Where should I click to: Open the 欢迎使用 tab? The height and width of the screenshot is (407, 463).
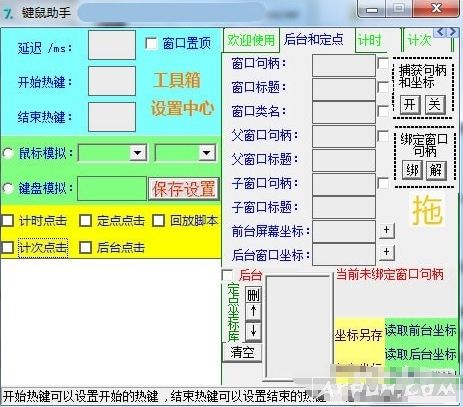tap(251, 41)
